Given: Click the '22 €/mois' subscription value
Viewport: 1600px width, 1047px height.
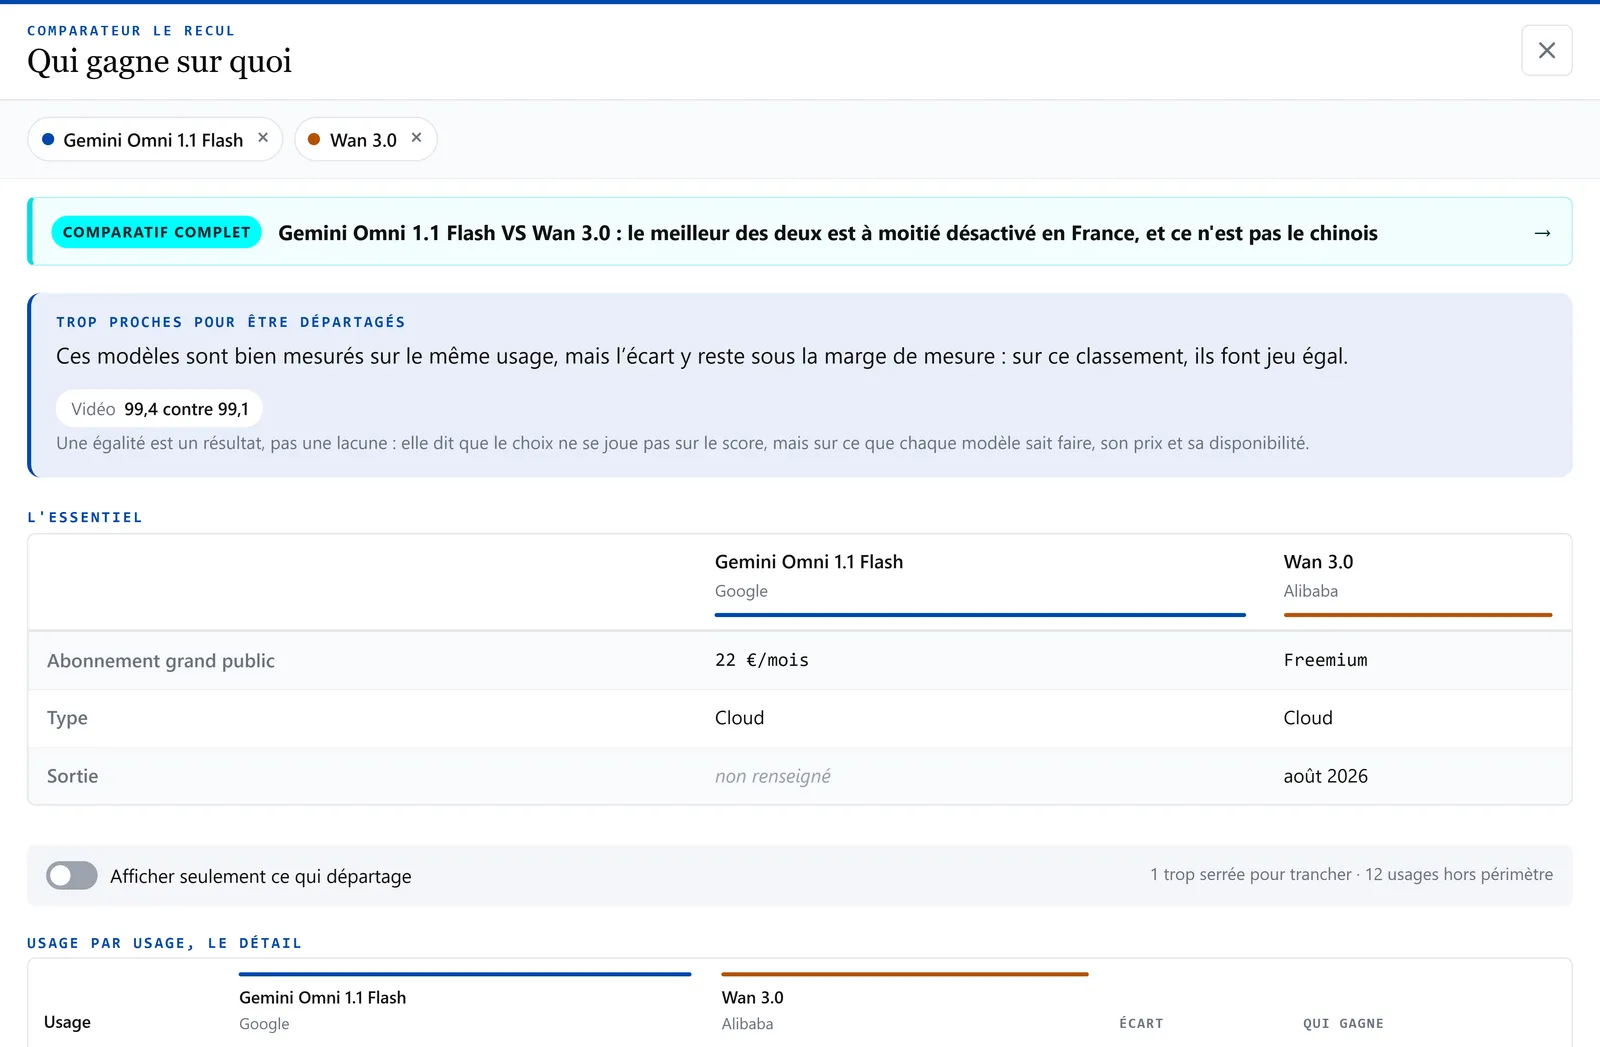Looking at the screenshot, I should 762,660.
